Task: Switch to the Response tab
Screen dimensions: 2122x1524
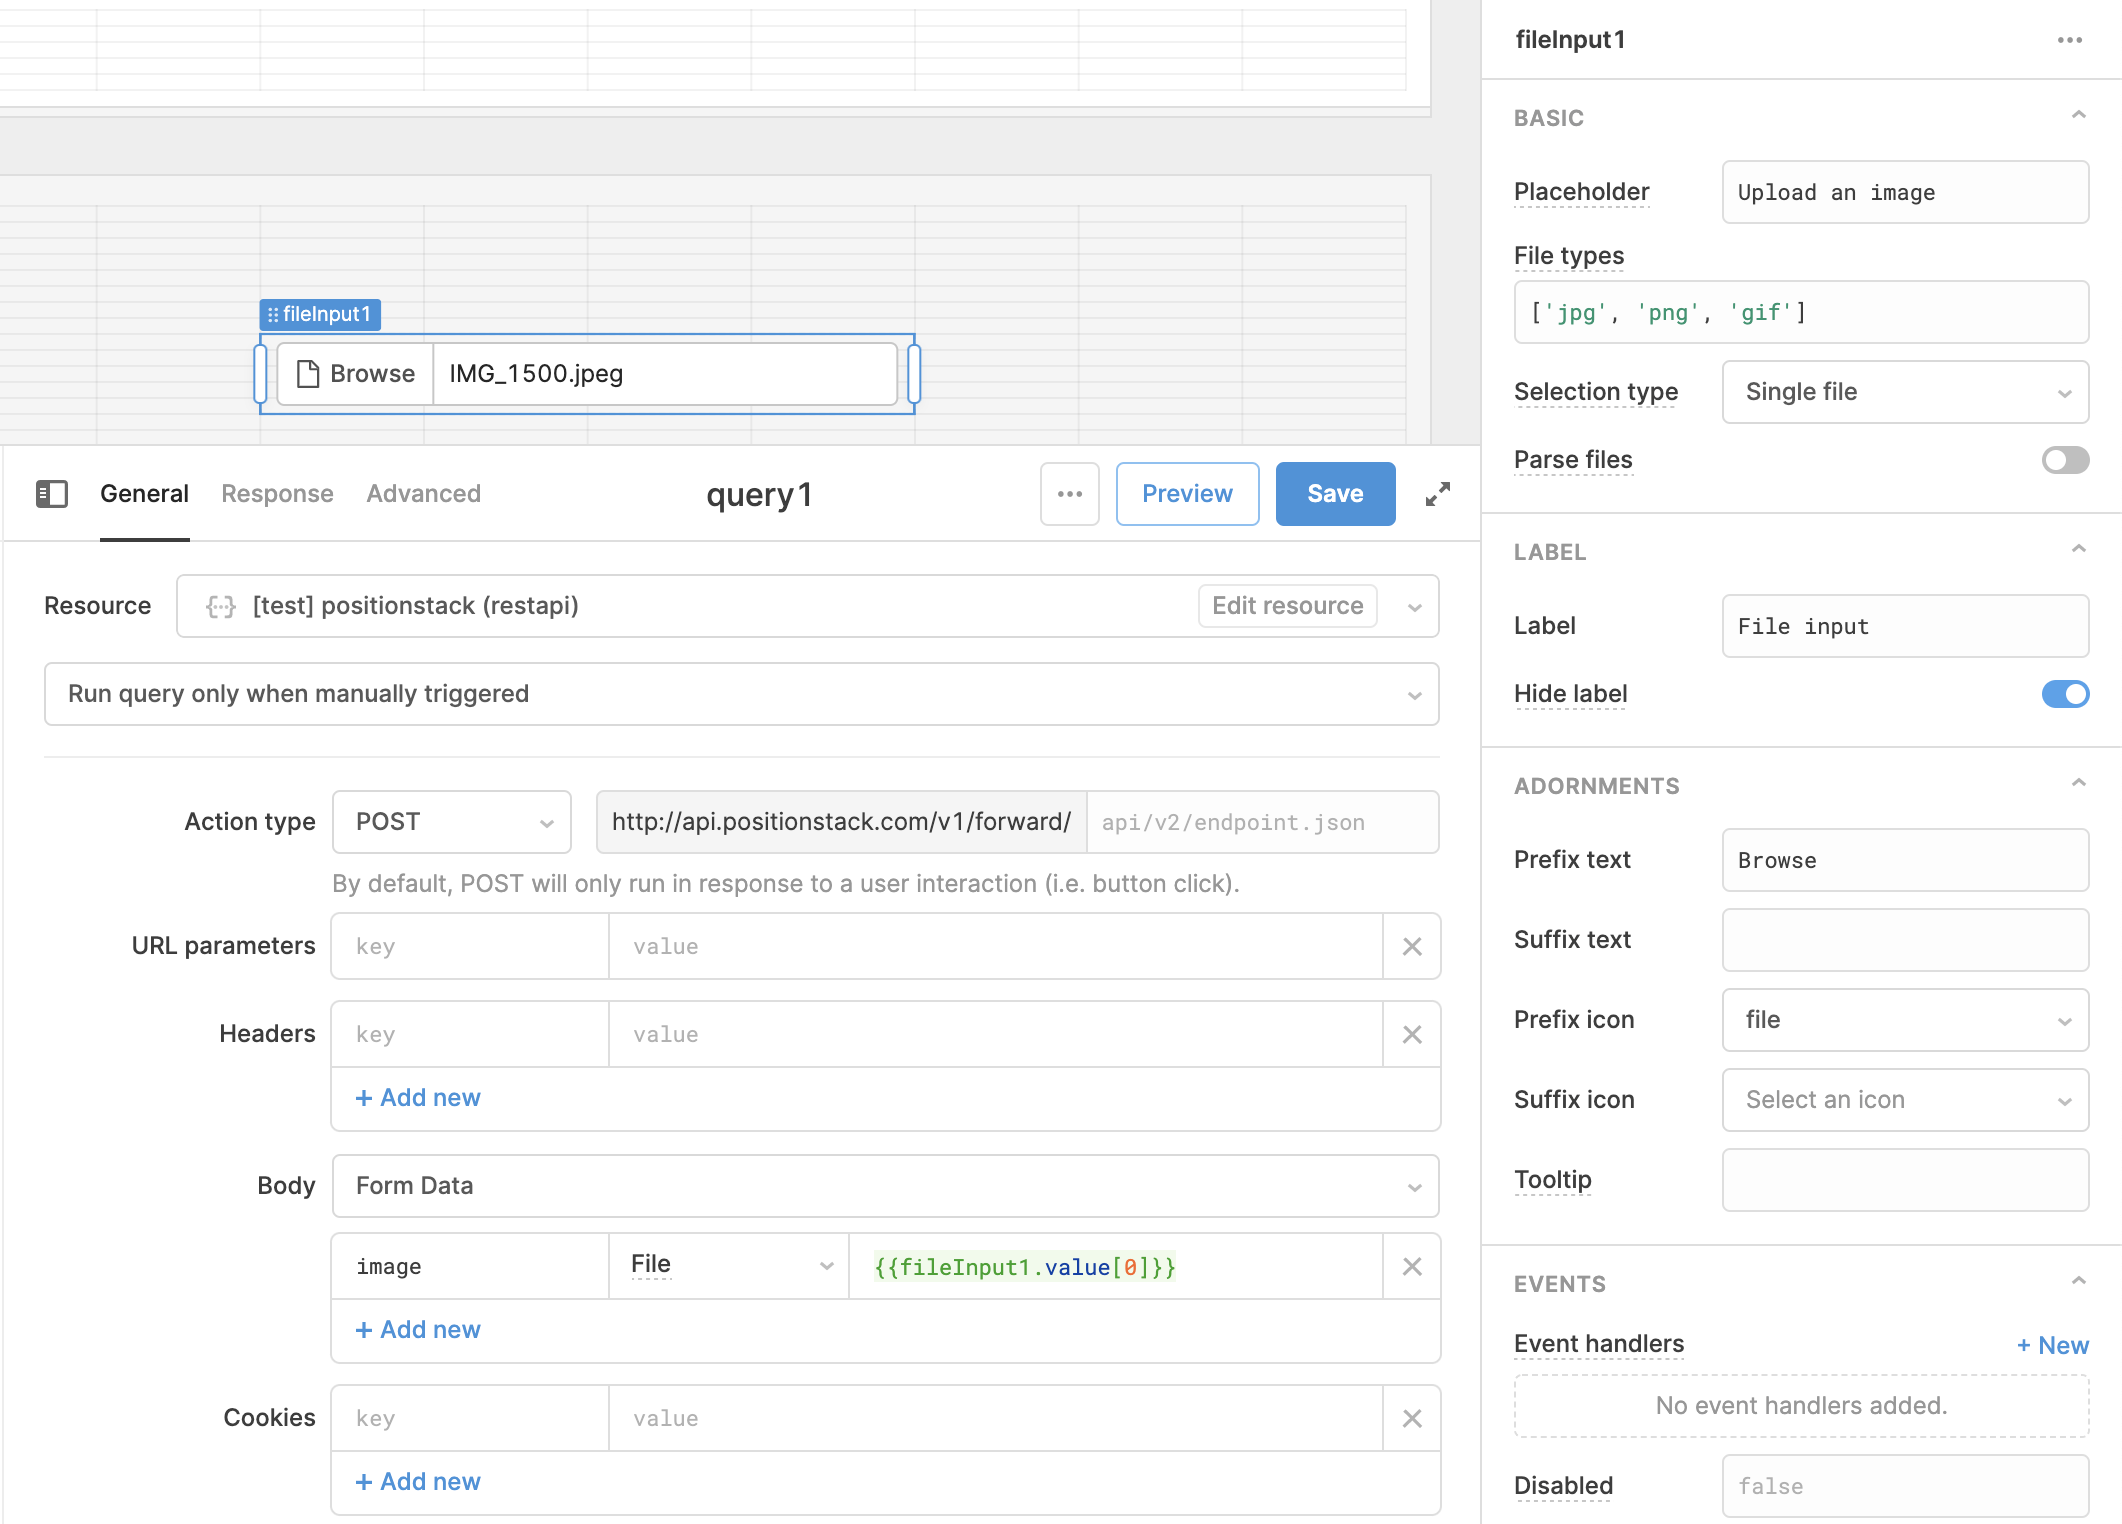Action: point(277,494)
